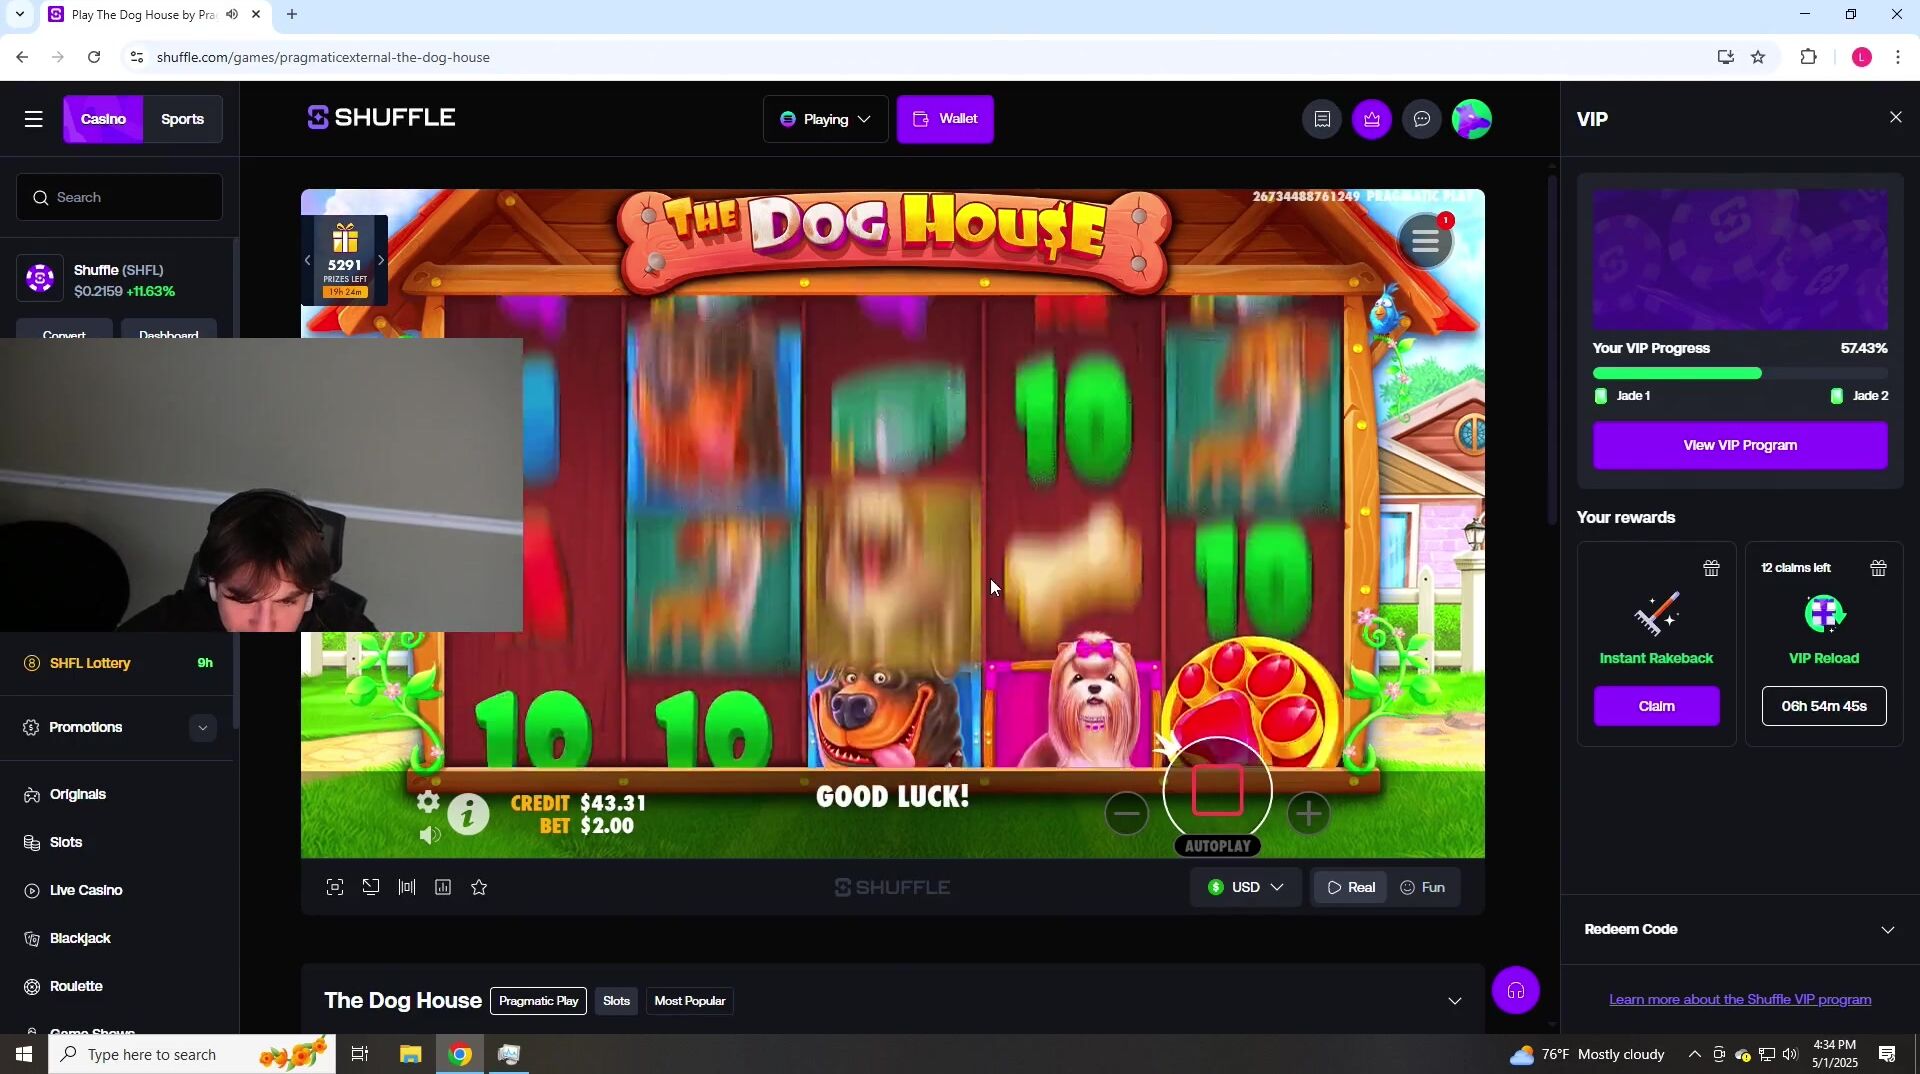Stop the spin with red square button
The width and height of the screenshot is (1920, 1074).
coord(1217,791)
